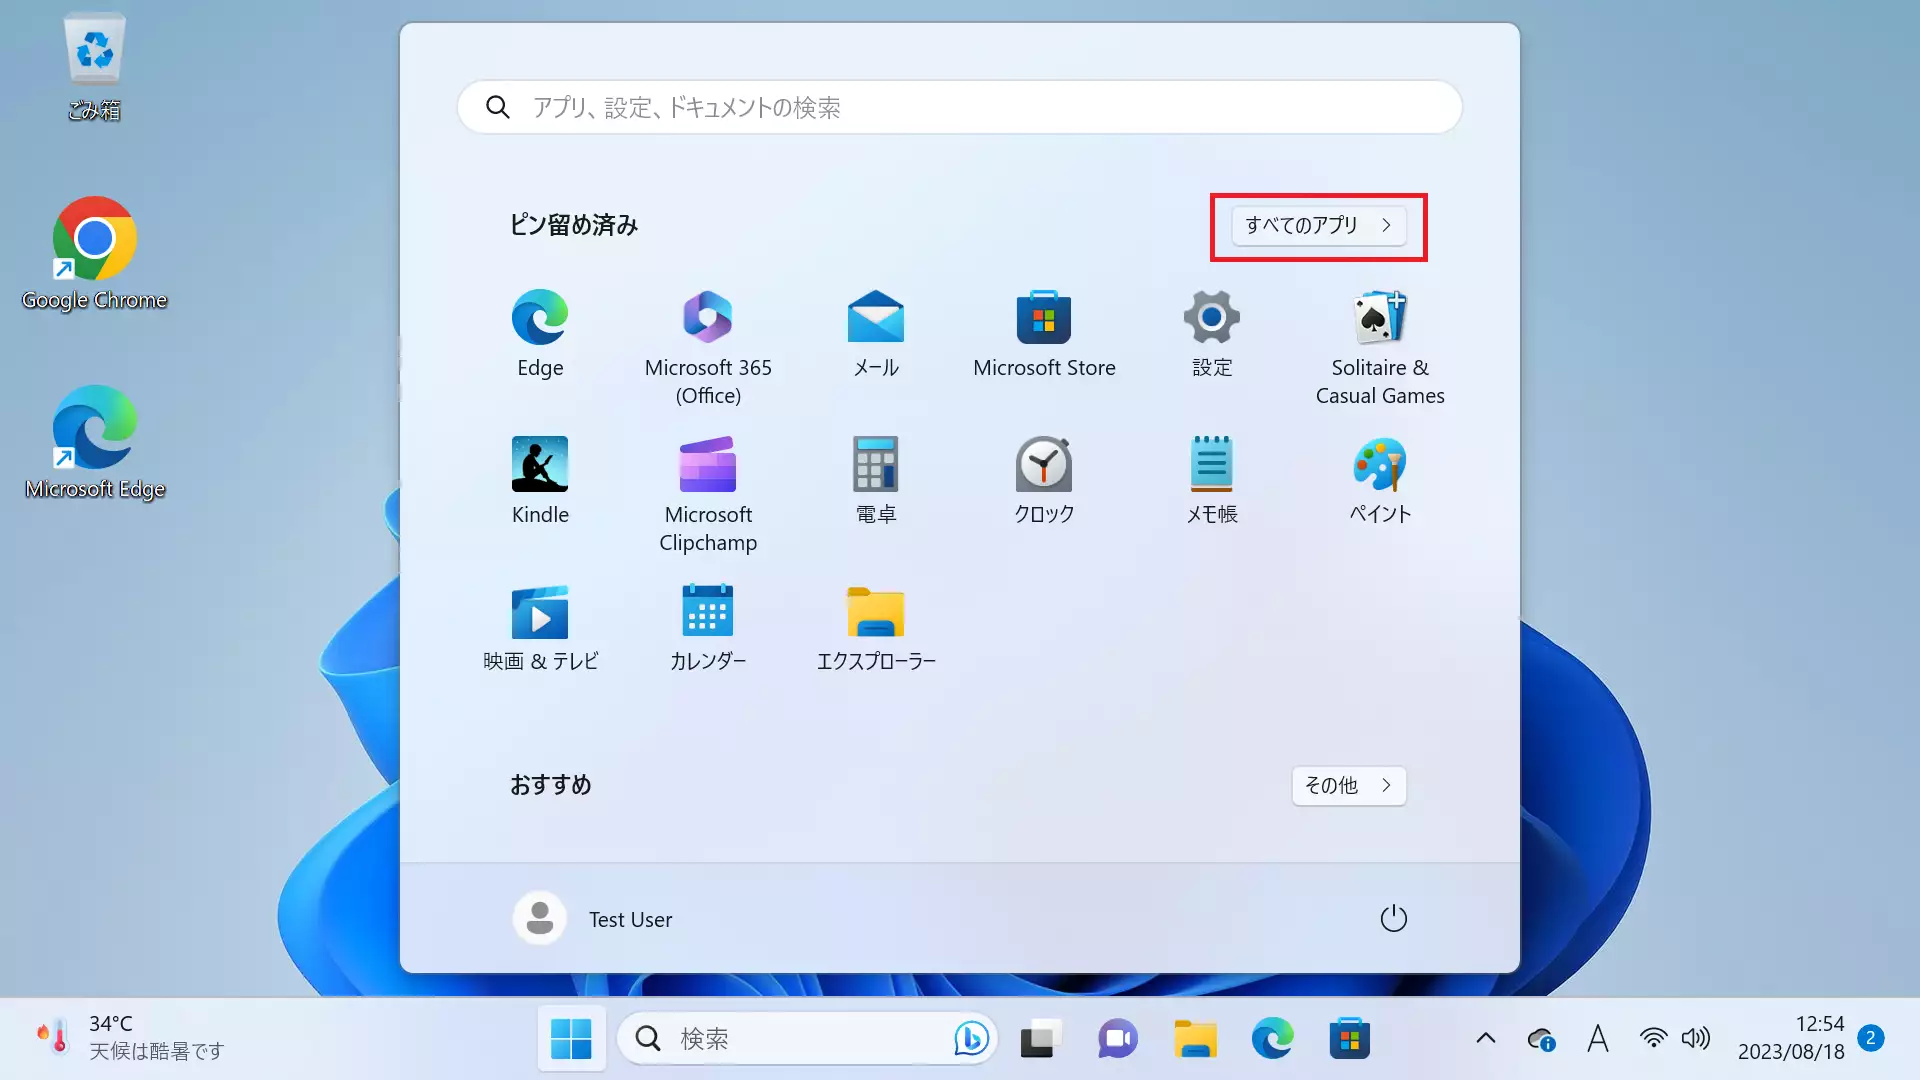The image size is (1920, 1080).
Task: Select Google Chrome desktop shortcut
Action: coord(94,254)
